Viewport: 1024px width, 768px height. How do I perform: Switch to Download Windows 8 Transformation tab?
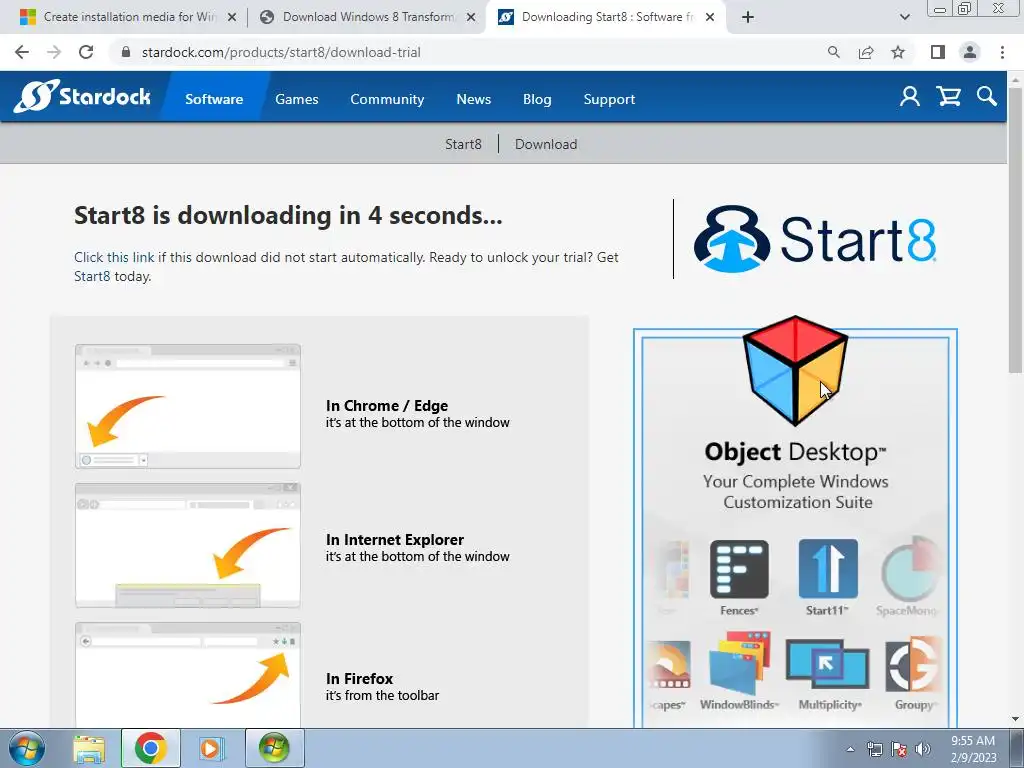366,17
